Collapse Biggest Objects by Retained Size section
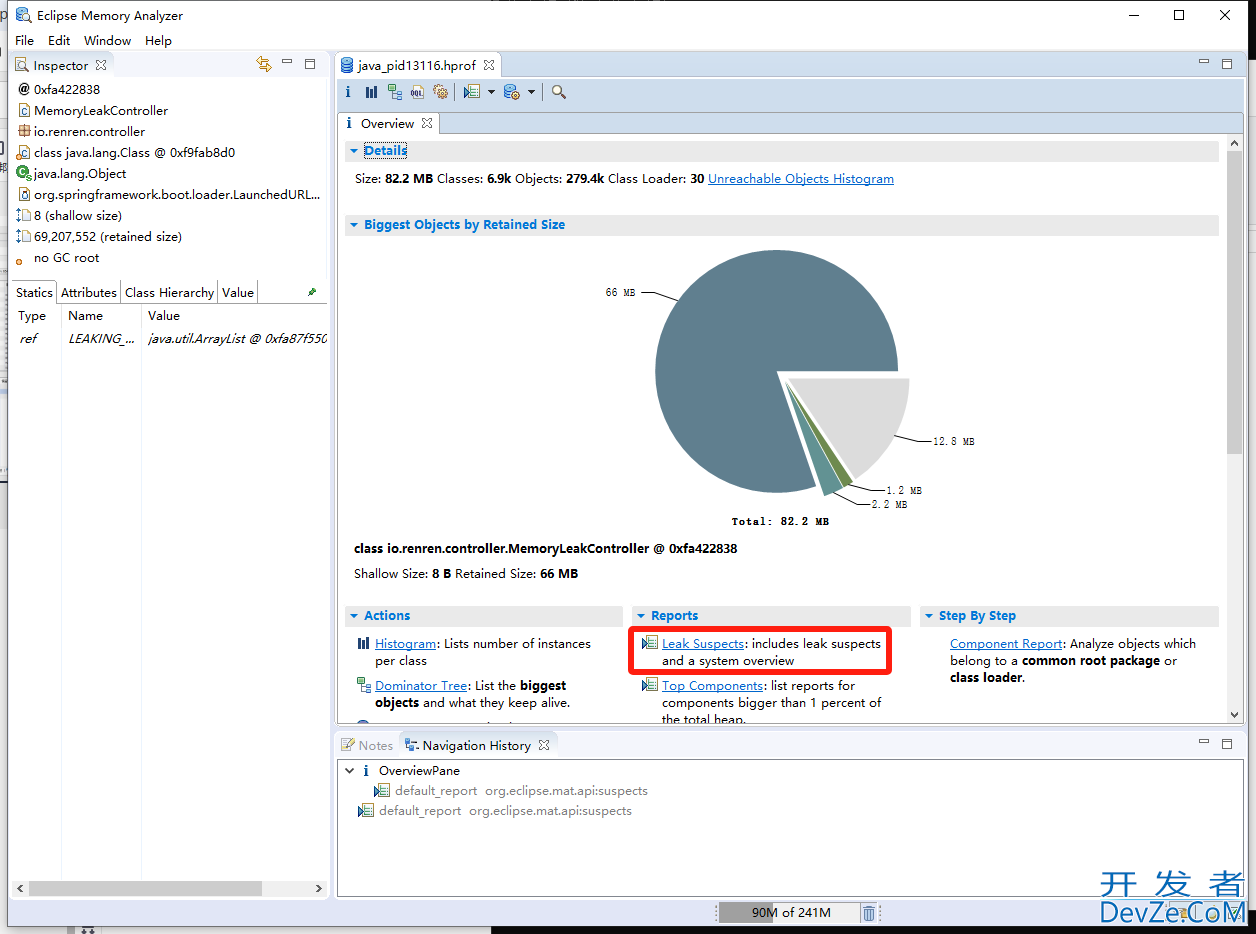Image resolution: width=1256 pixels, height=934 pixels. pos(353,225)
